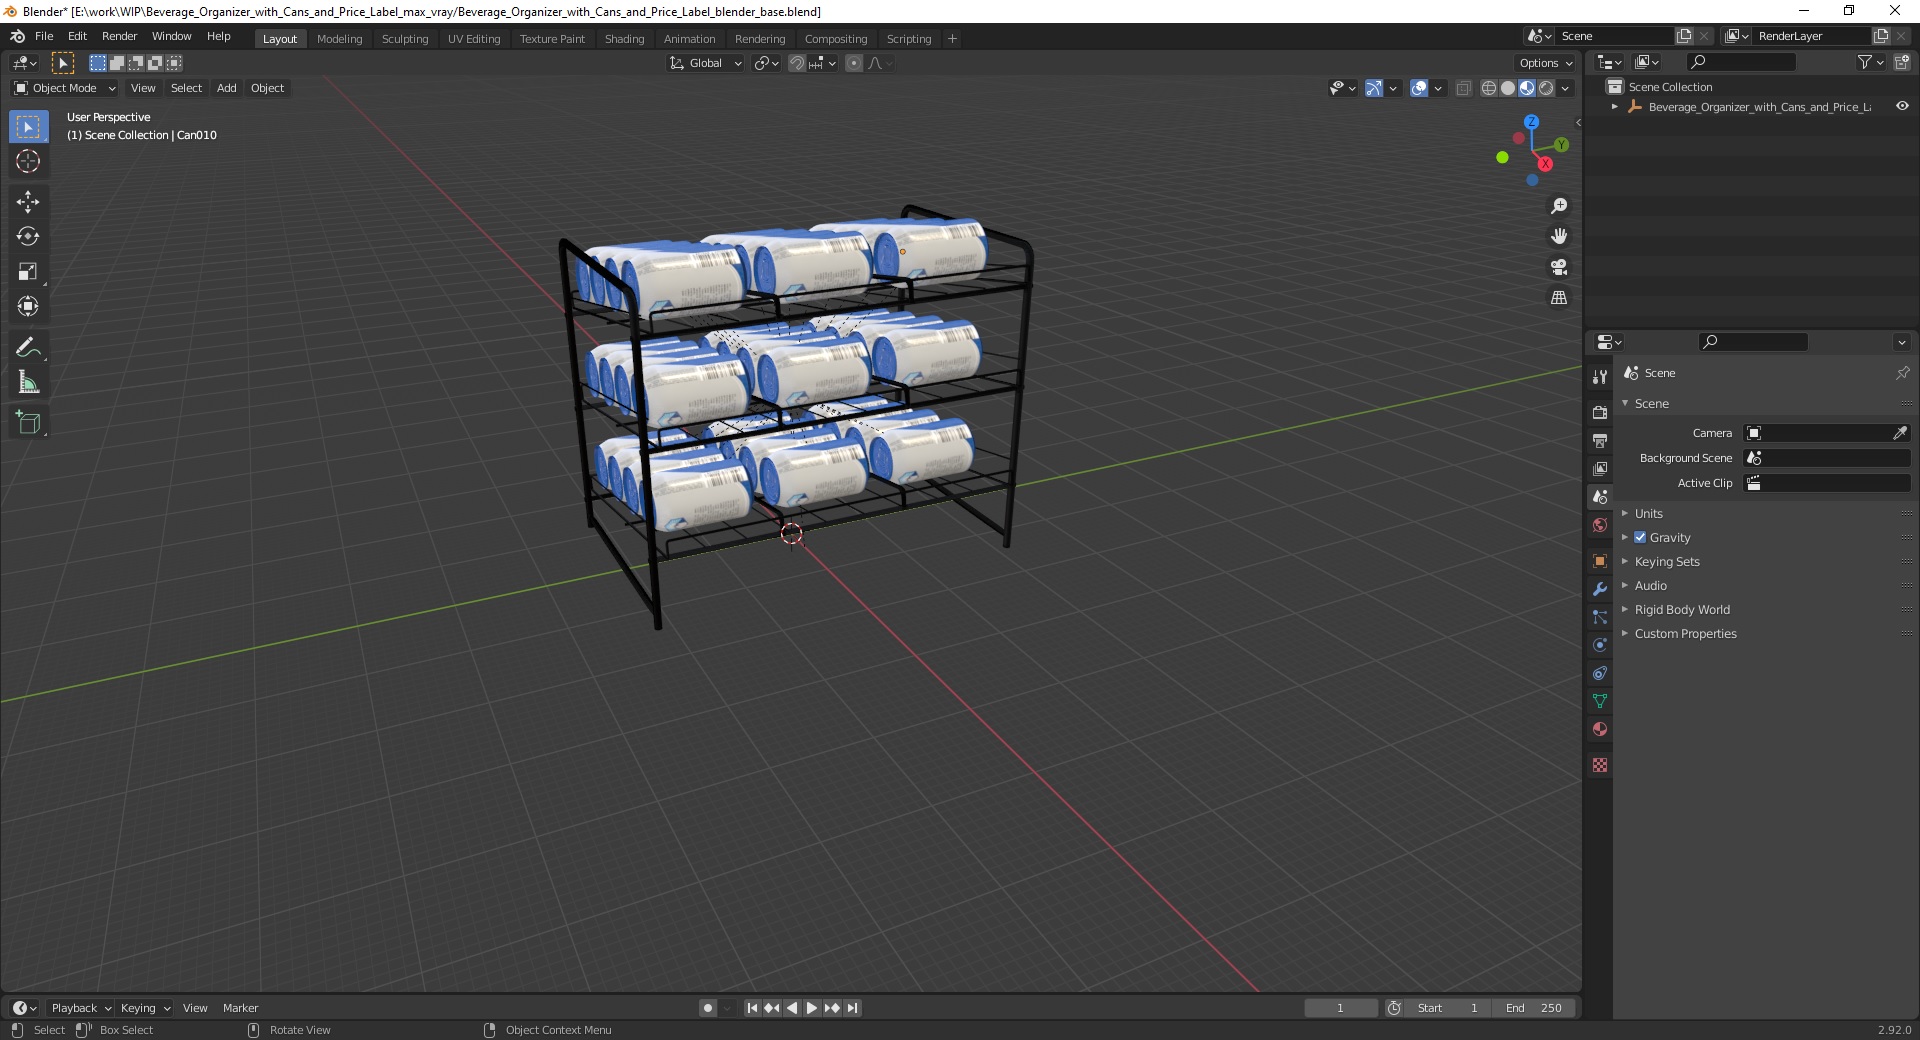Switch perspective/orthographic grid gizmo
1920x1040 pixels.
1559,298
